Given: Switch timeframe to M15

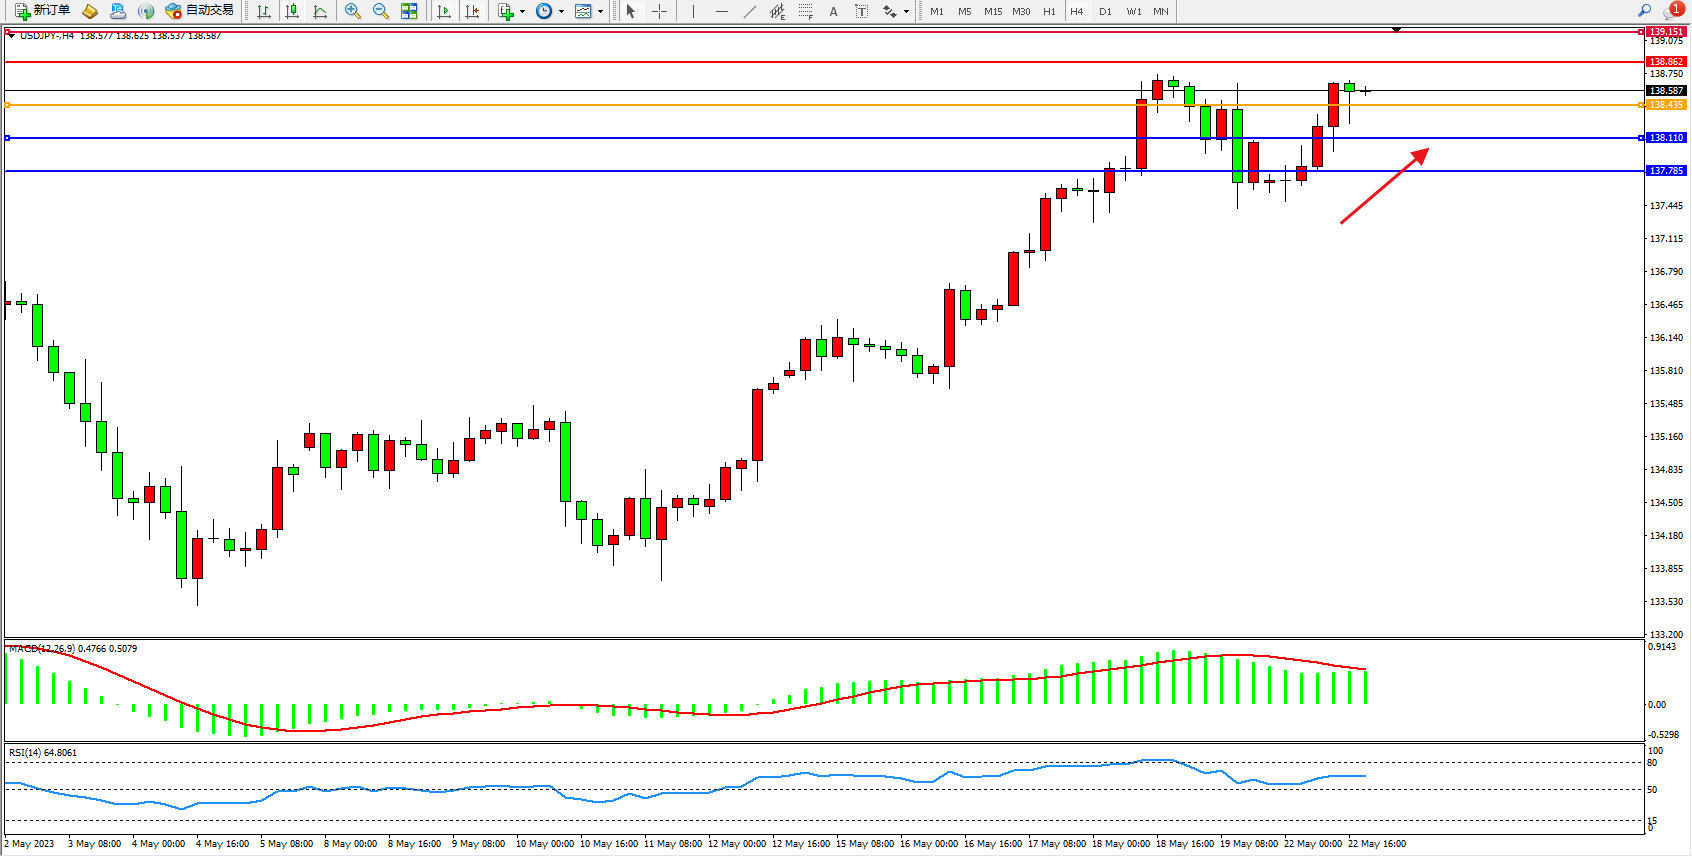Looking at the screenshot, I should pyautogui.click(x=992, y=12).
